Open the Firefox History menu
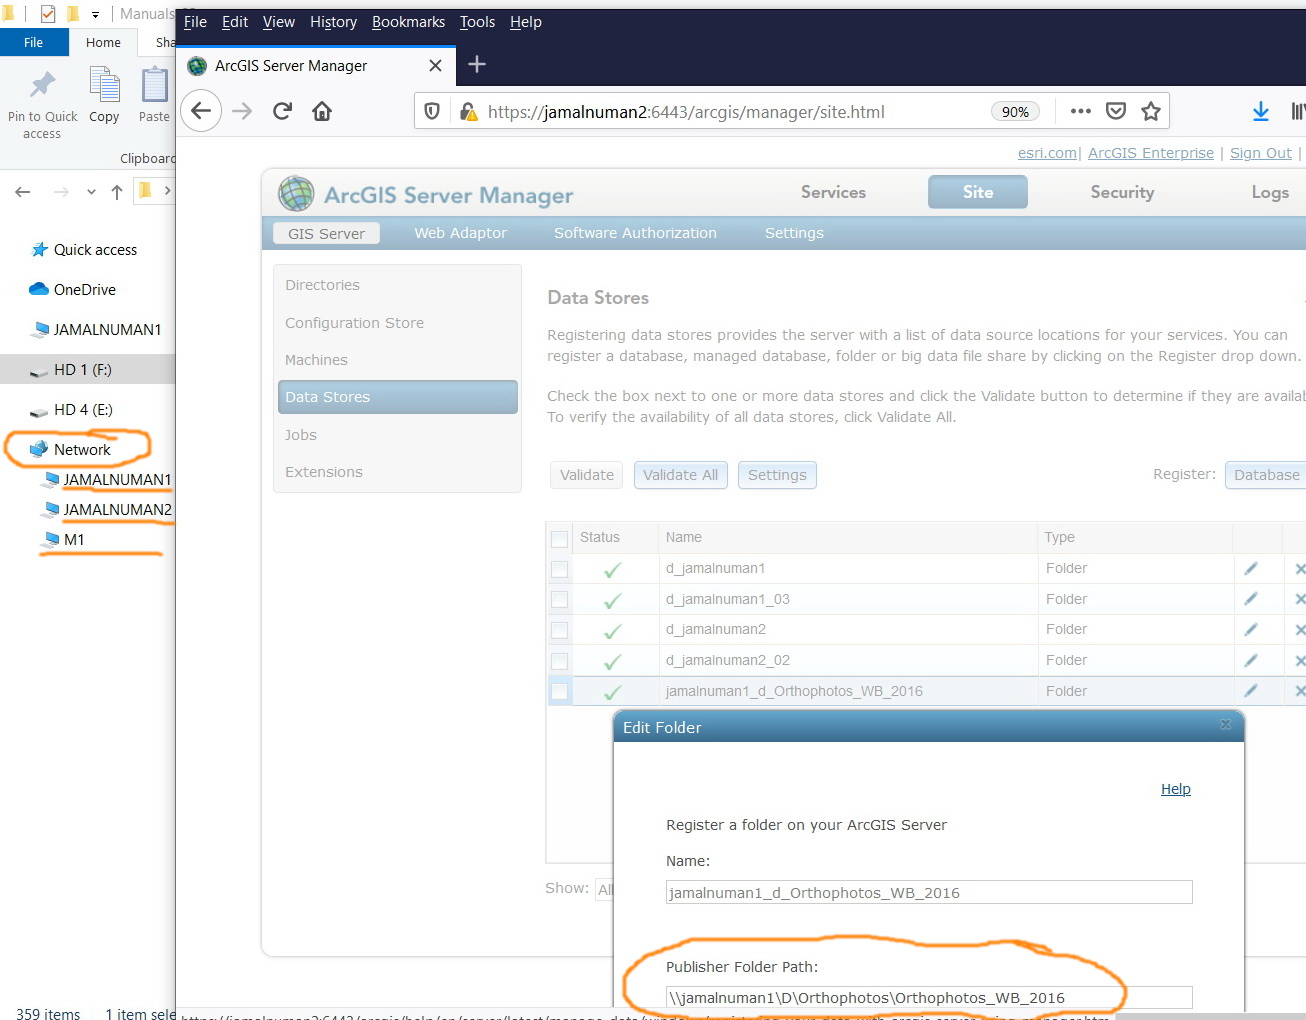 point(333,22)
